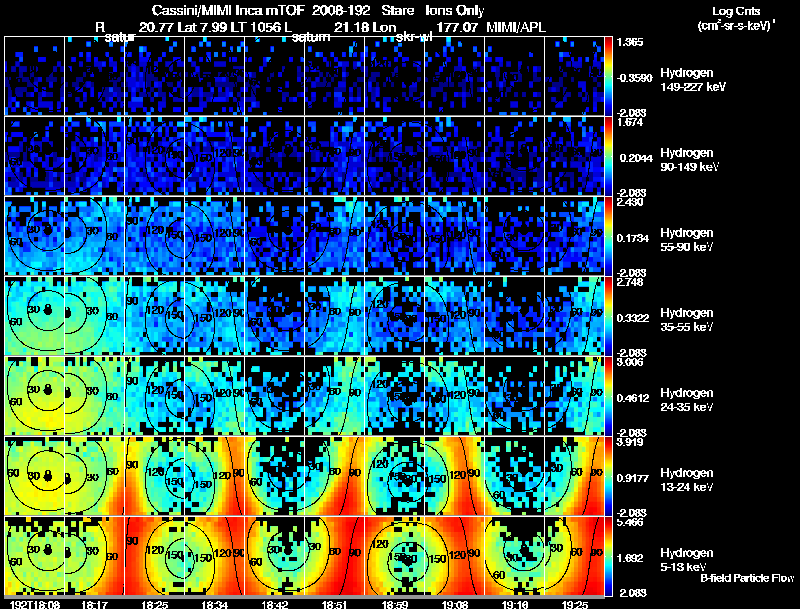Click the 18:59 time axis label
This screenshot has height=609, width=800.
click(394, 604)
